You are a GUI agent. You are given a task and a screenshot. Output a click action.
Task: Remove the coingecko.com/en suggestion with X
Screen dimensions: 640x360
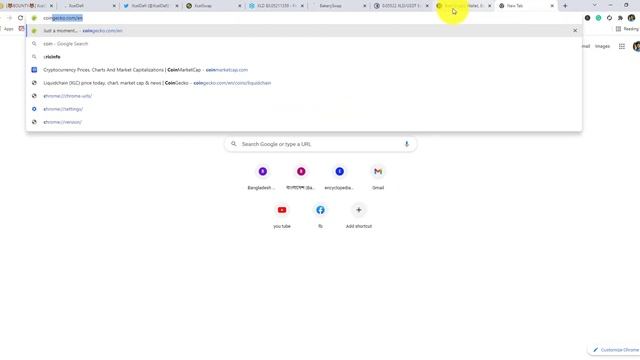click(575, 31)
